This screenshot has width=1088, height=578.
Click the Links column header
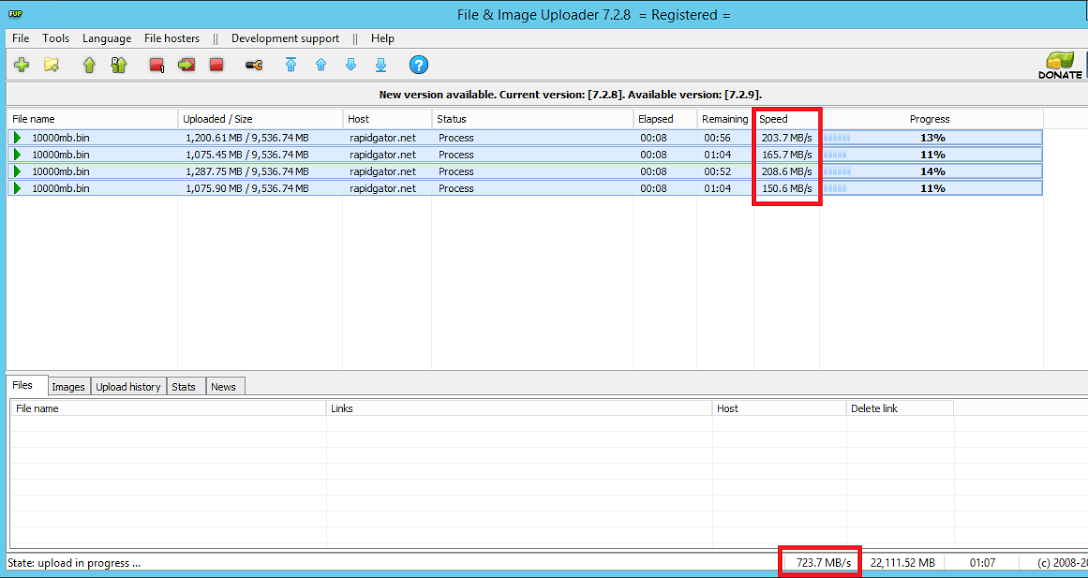tap(519, 408)
